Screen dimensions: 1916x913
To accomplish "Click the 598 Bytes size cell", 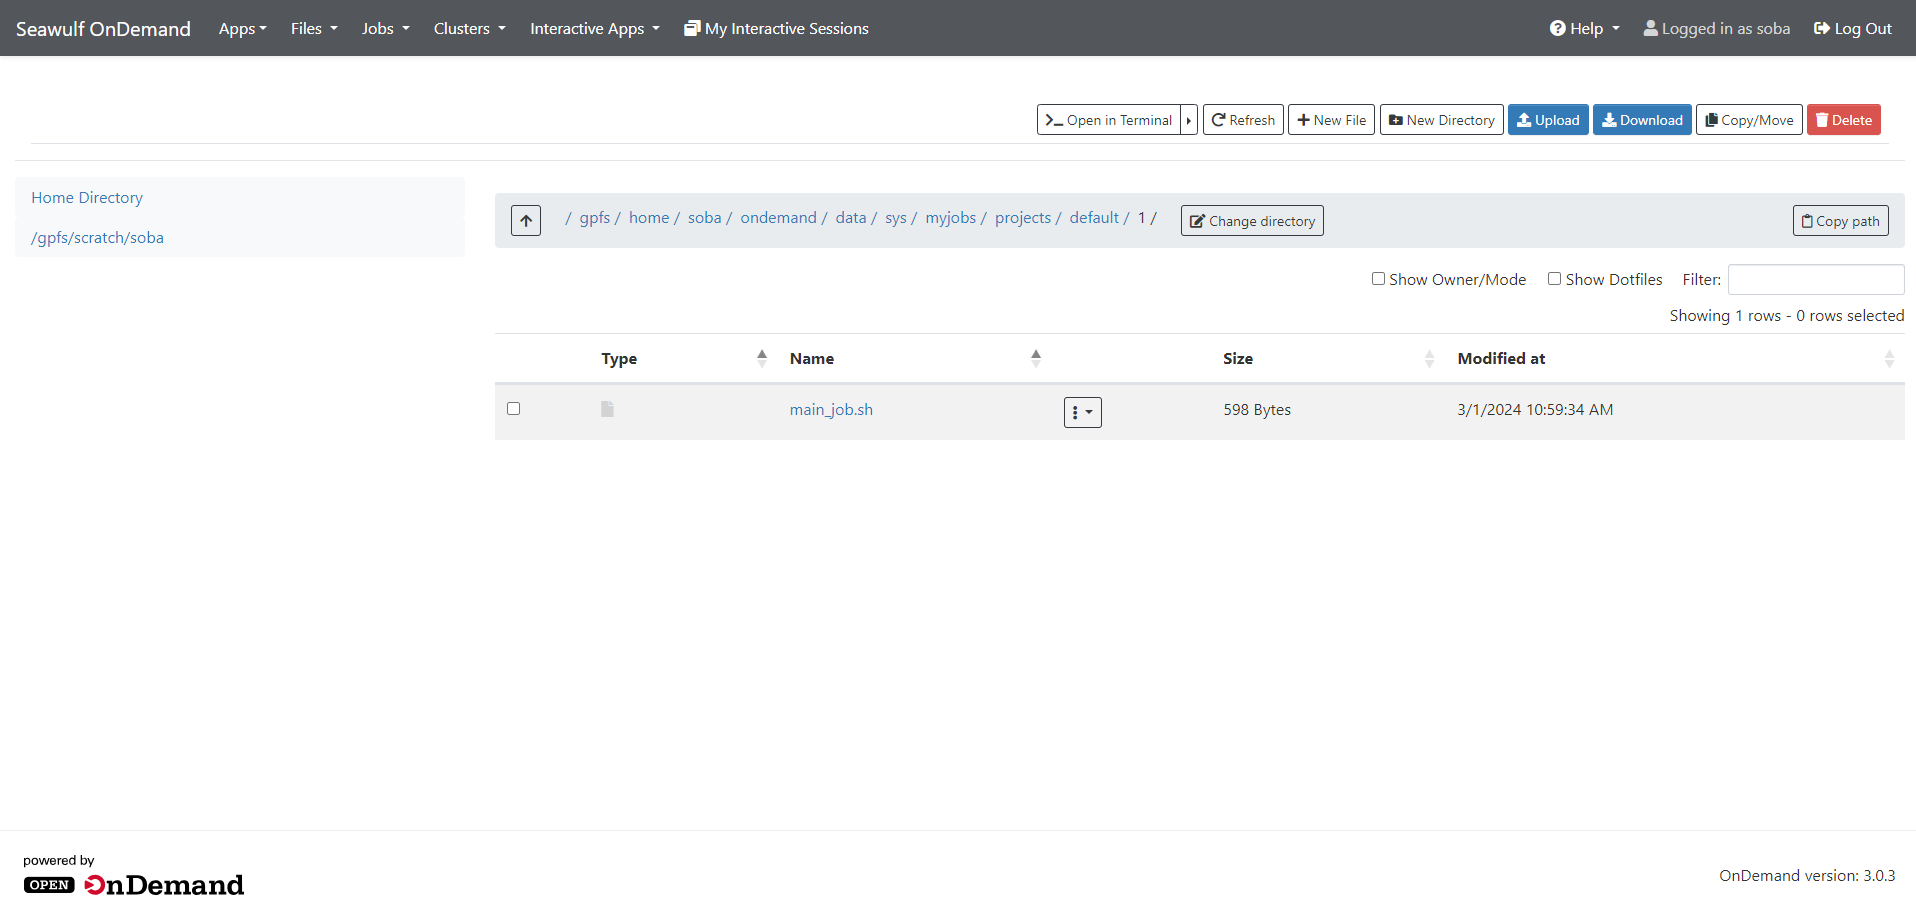I will pos(1257,409).
